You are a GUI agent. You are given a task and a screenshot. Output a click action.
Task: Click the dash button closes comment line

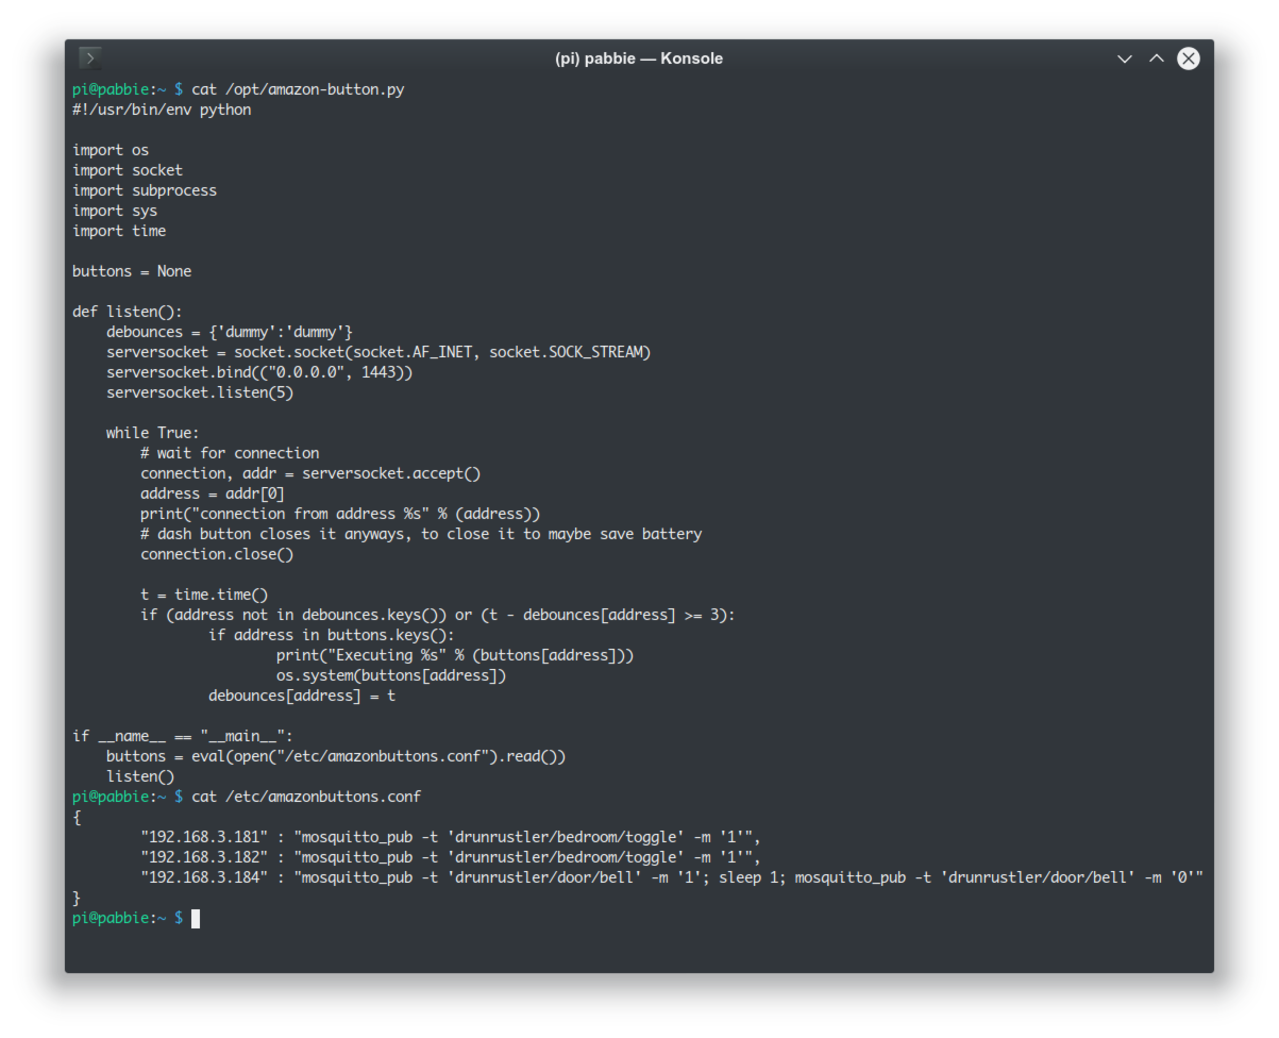tap(421, 534)
